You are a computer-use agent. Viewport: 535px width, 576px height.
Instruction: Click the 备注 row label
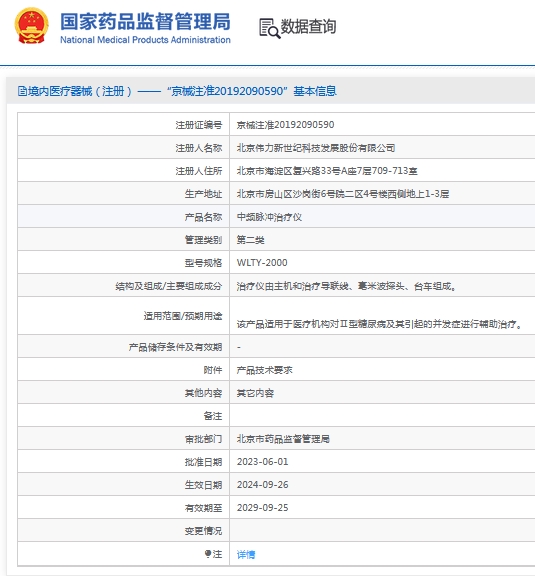[213, 416]
